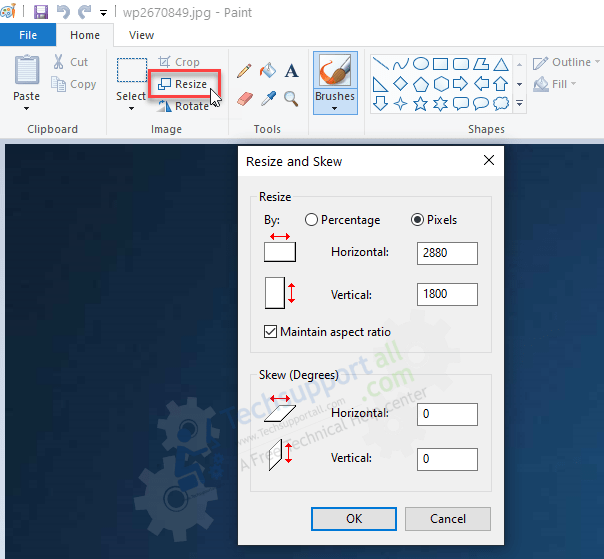Click the Rotate command
Screen dimensions: 604x559
183,106
